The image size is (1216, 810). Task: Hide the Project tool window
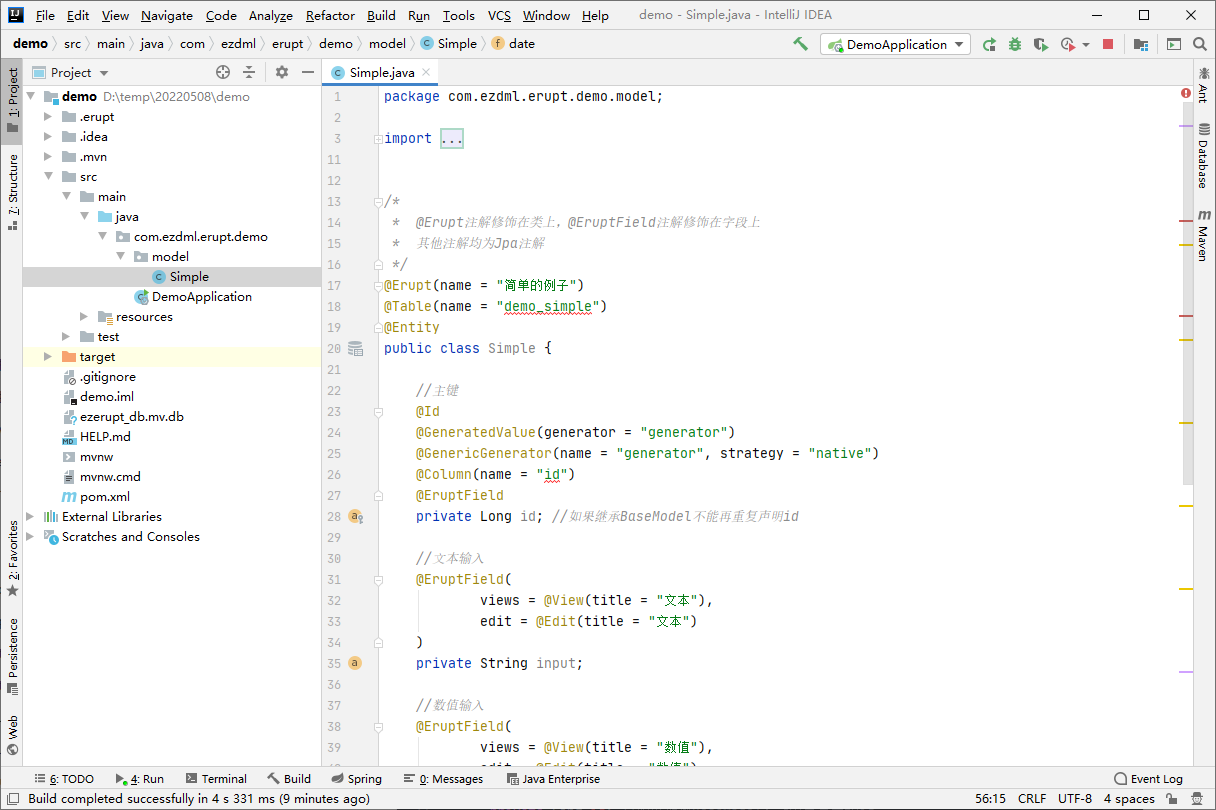[308, 72]
